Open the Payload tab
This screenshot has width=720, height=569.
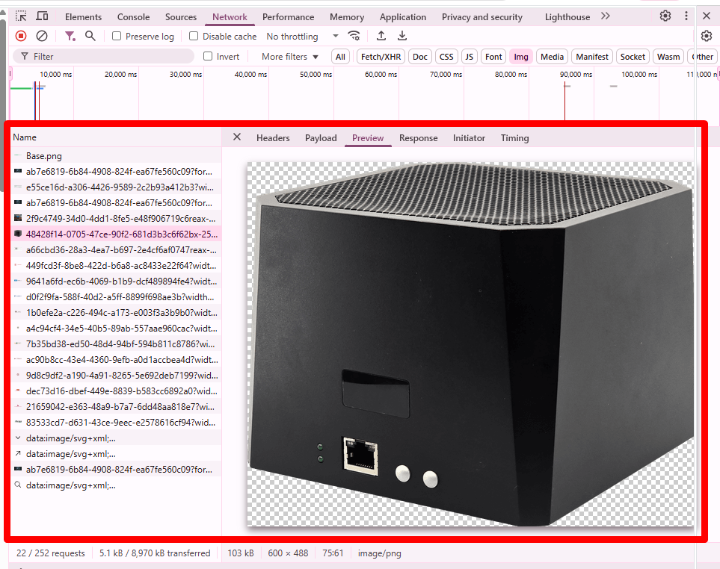[321, 138]
